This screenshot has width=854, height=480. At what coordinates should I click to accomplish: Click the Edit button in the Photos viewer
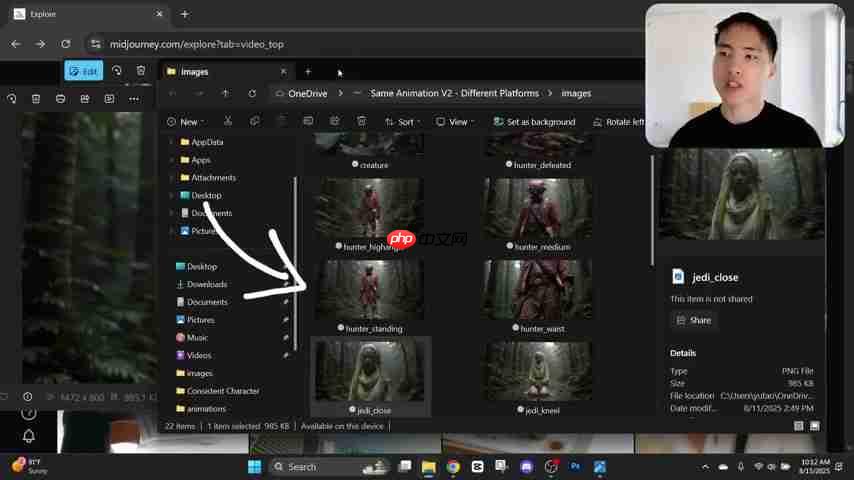tap(83, 71)
